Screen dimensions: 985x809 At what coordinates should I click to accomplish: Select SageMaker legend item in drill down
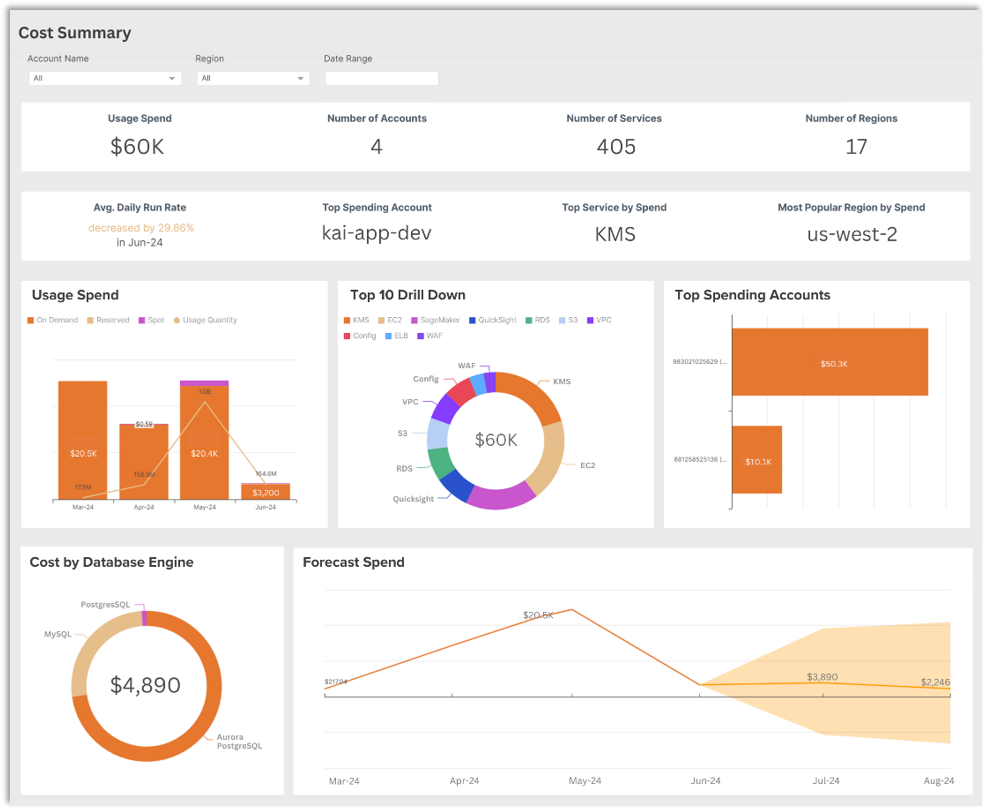click(434, 320)
